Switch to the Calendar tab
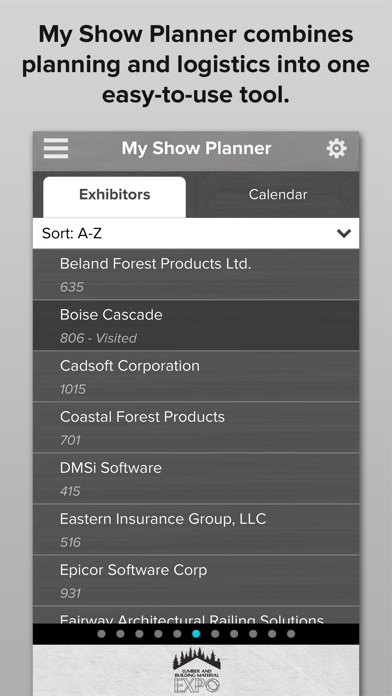This screenshot has width=392, height=696. pyautogui.click(x=278, y=194)
